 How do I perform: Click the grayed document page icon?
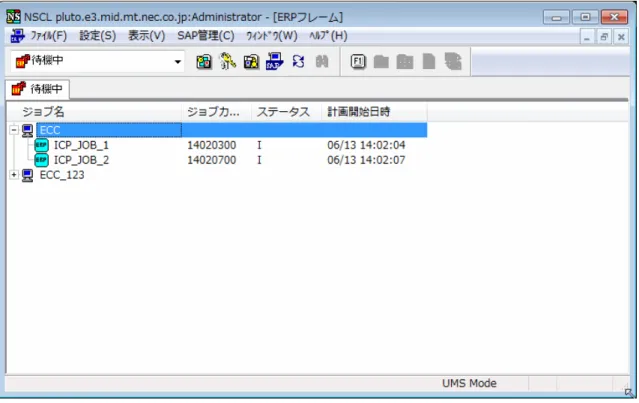tap(429, 62)
